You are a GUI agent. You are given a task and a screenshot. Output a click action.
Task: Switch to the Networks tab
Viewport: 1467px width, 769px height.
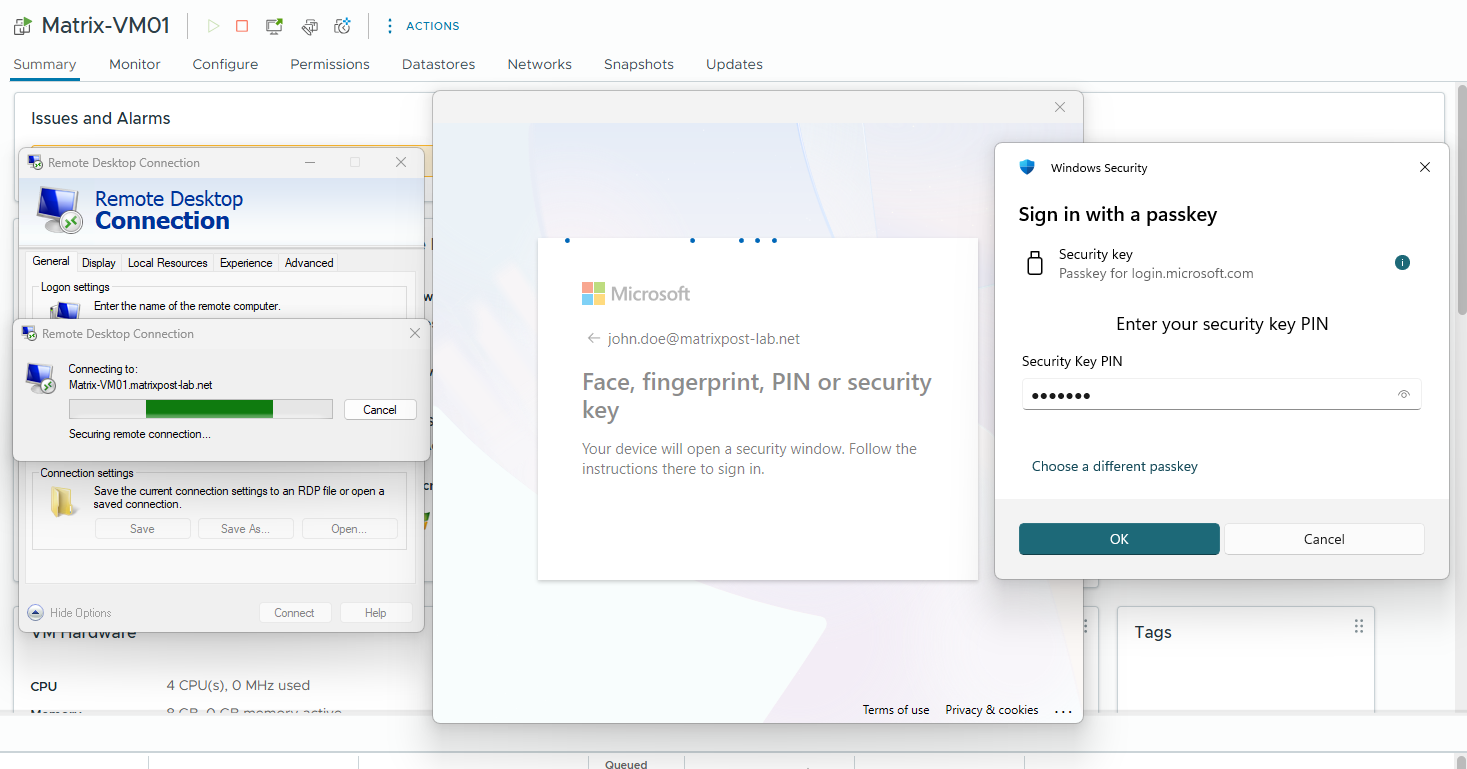click(540, 64)
